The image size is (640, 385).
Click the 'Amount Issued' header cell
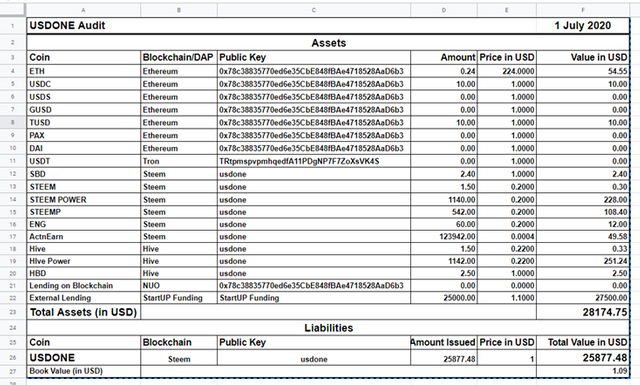(444, 342)
